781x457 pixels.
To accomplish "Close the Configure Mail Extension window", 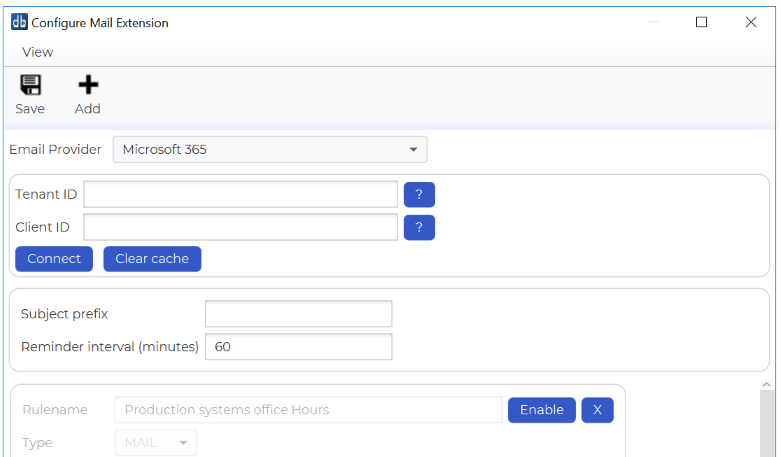I will [x=751, y=22].
